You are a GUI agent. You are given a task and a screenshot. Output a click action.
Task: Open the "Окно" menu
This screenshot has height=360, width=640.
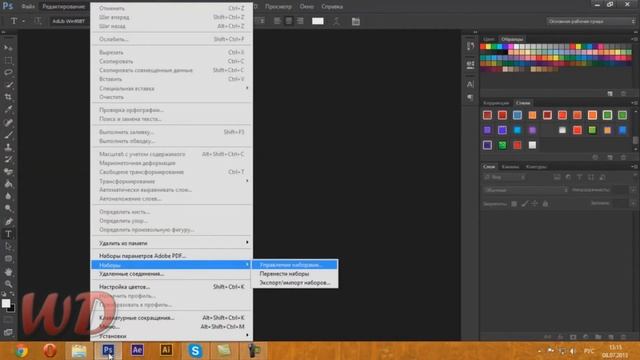click(x=307, y=7)
